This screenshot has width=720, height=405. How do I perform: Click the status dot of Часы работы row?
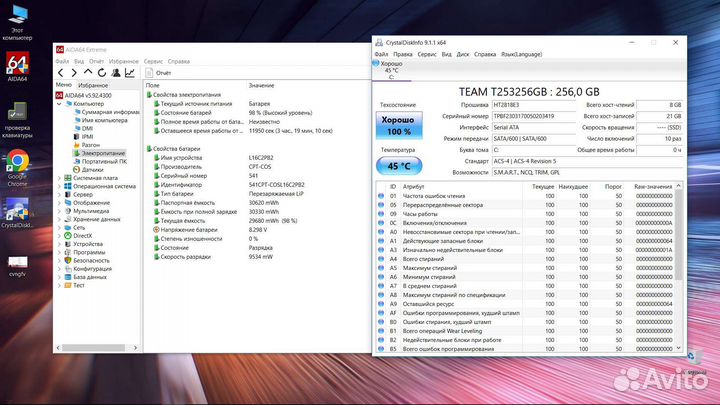click(381, 214)
